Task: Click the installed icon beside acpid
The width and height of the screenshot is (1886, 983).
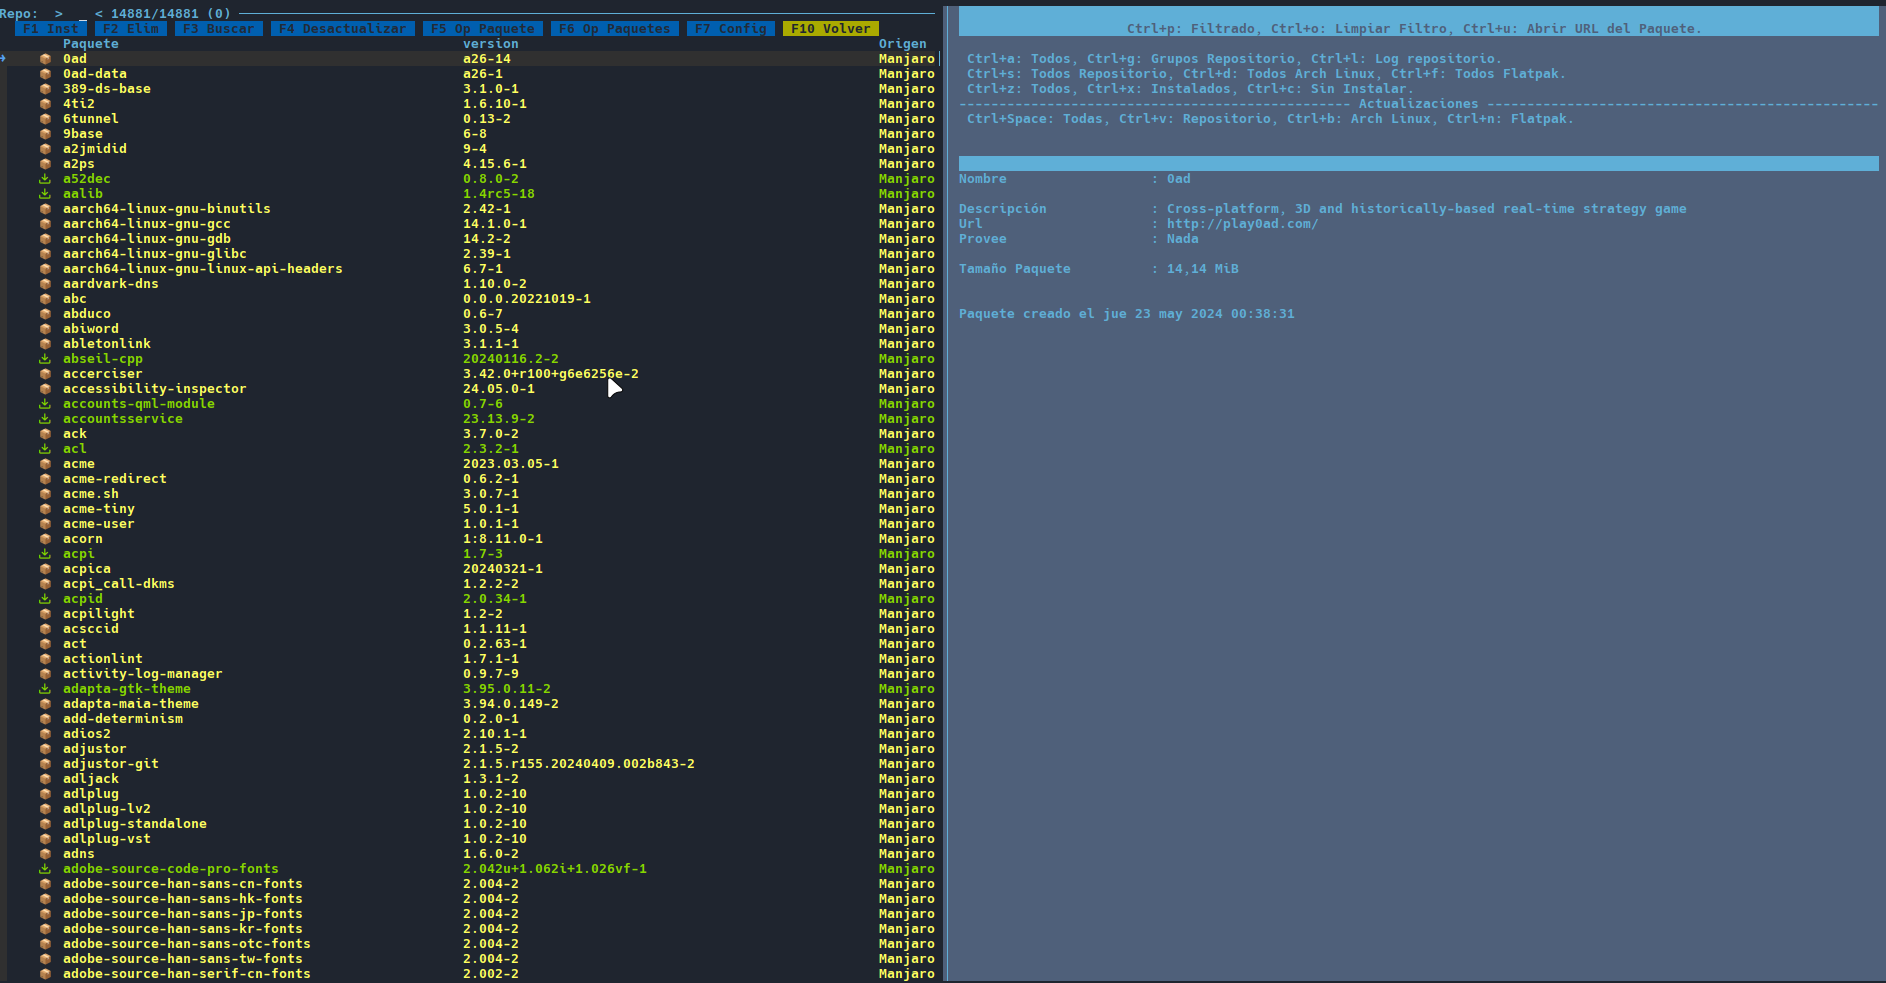Action: pyautogui.click(x=45, y=599)
